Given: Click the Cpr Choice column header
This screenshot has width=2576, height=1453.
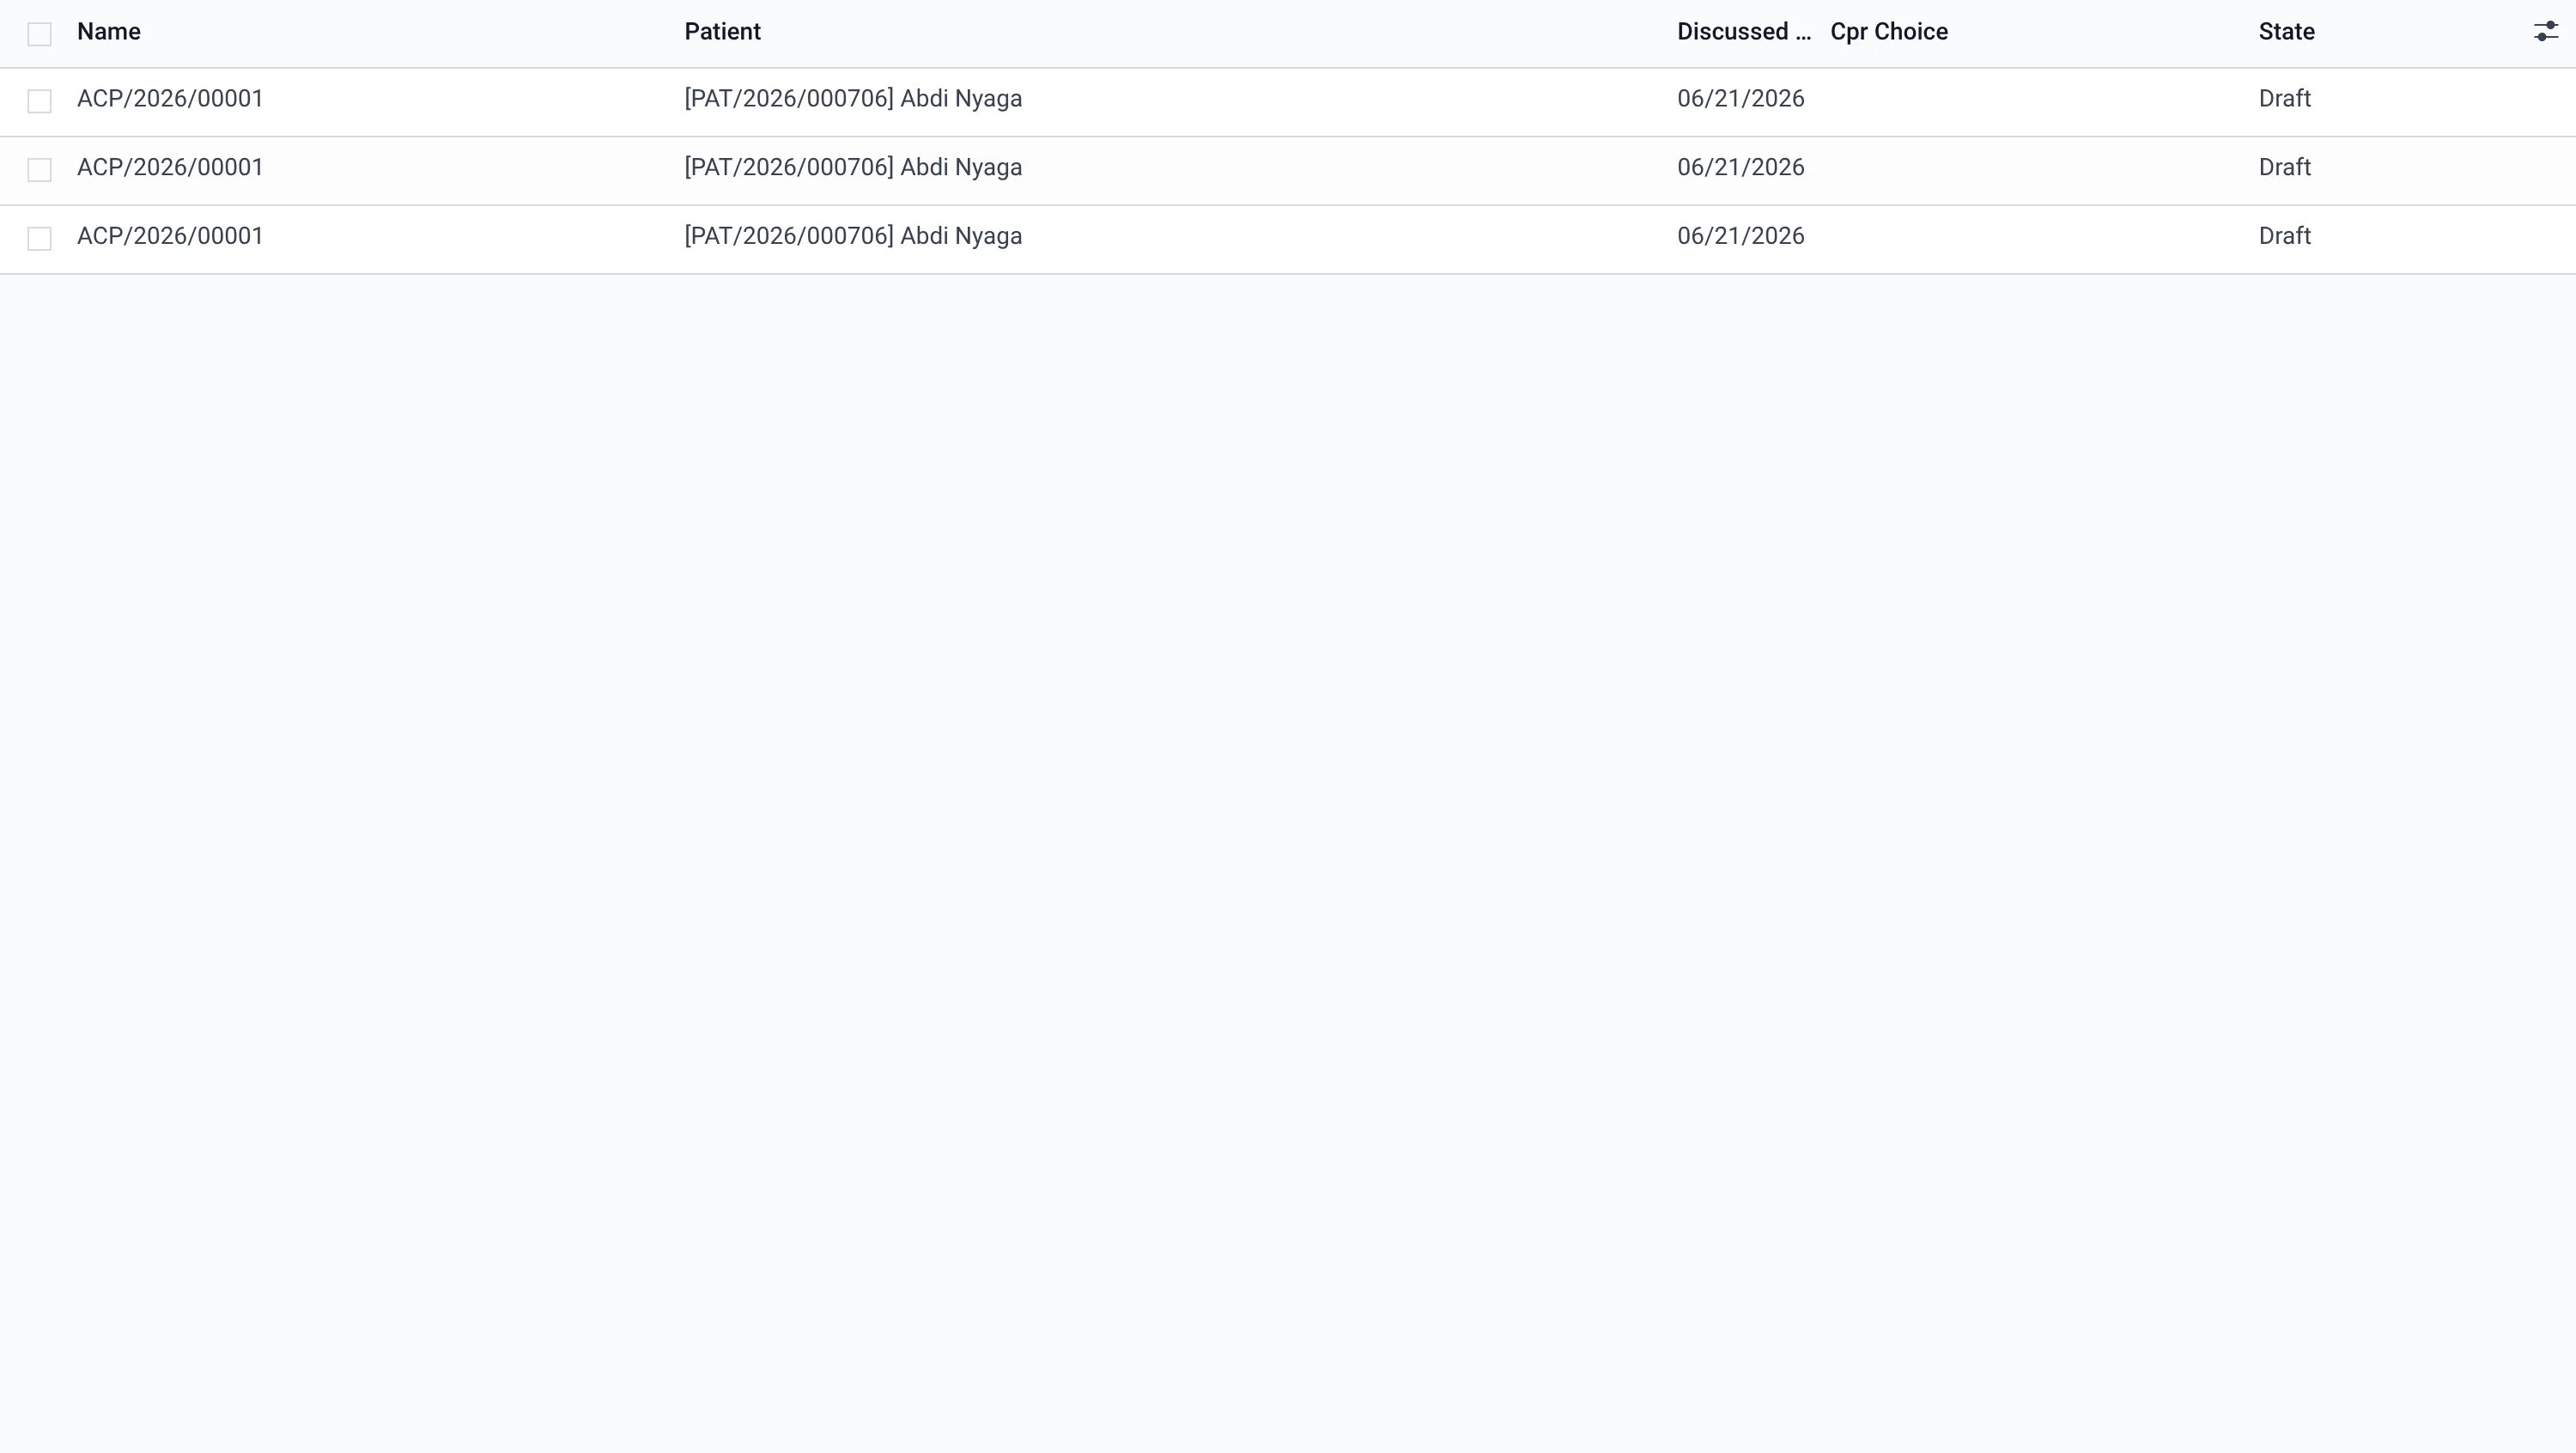Looking at the screenshot, I should (x=1889, y=32).
